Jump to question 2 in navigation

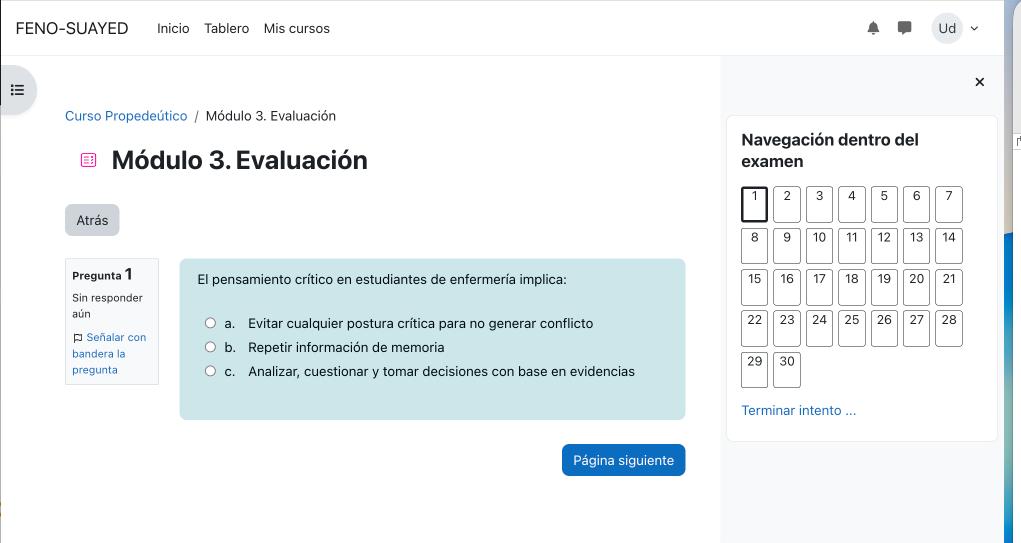click(787, 204)
